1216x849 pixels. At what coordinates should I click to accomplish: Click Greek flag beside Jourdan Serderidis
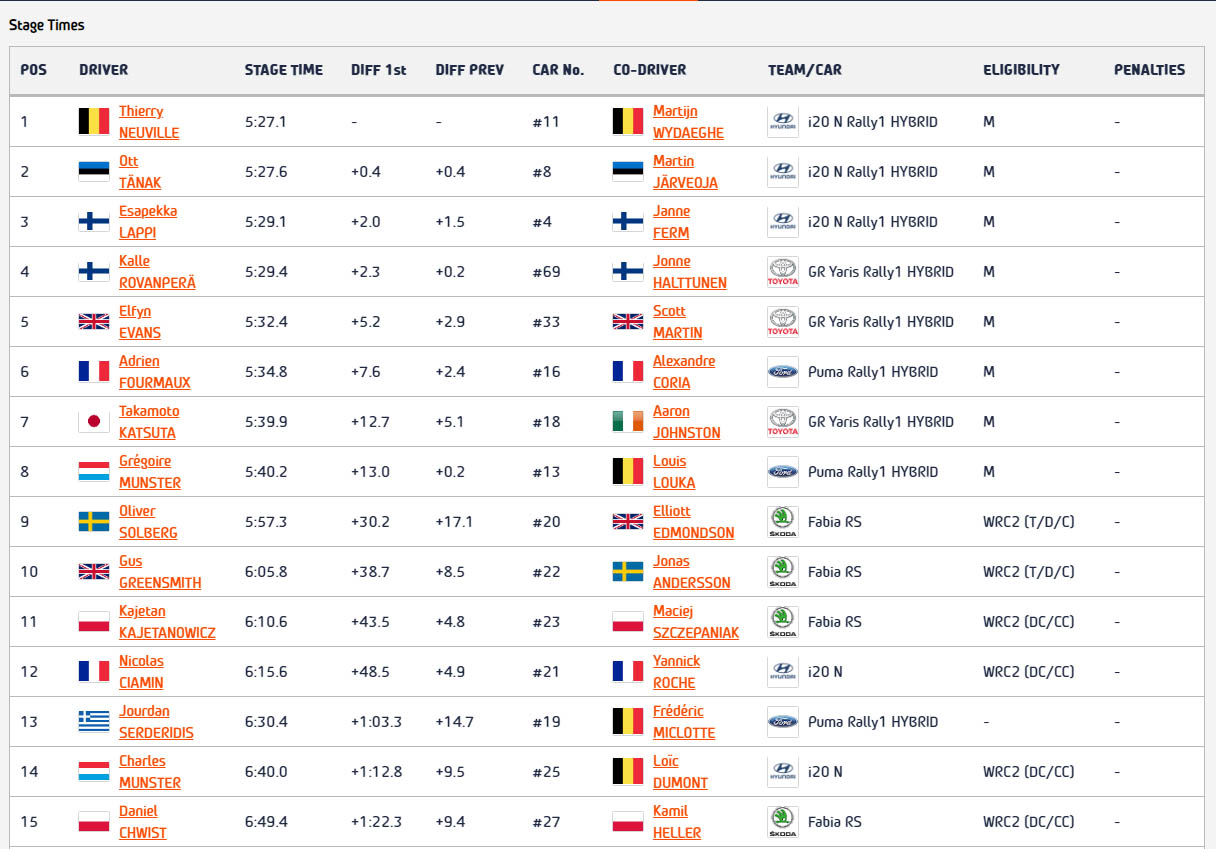[94, 722]
